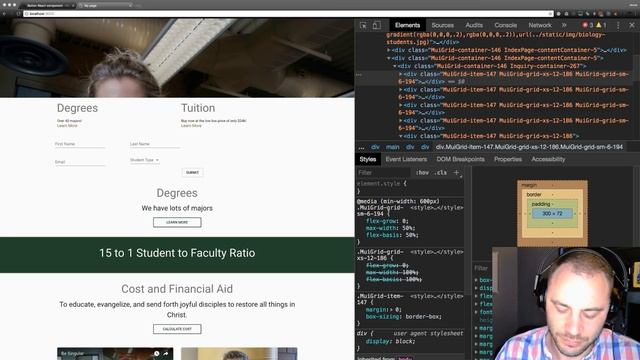
Task: Click the three-dot gutter icon beside selected DOM node
Action: 359,75
